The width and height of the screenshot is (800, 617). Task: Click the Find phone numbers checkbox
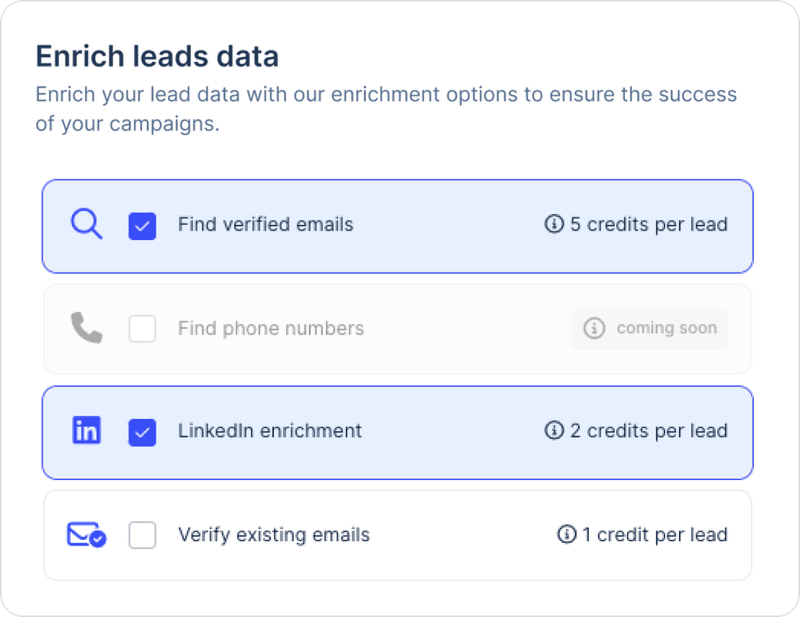(142, 329)
